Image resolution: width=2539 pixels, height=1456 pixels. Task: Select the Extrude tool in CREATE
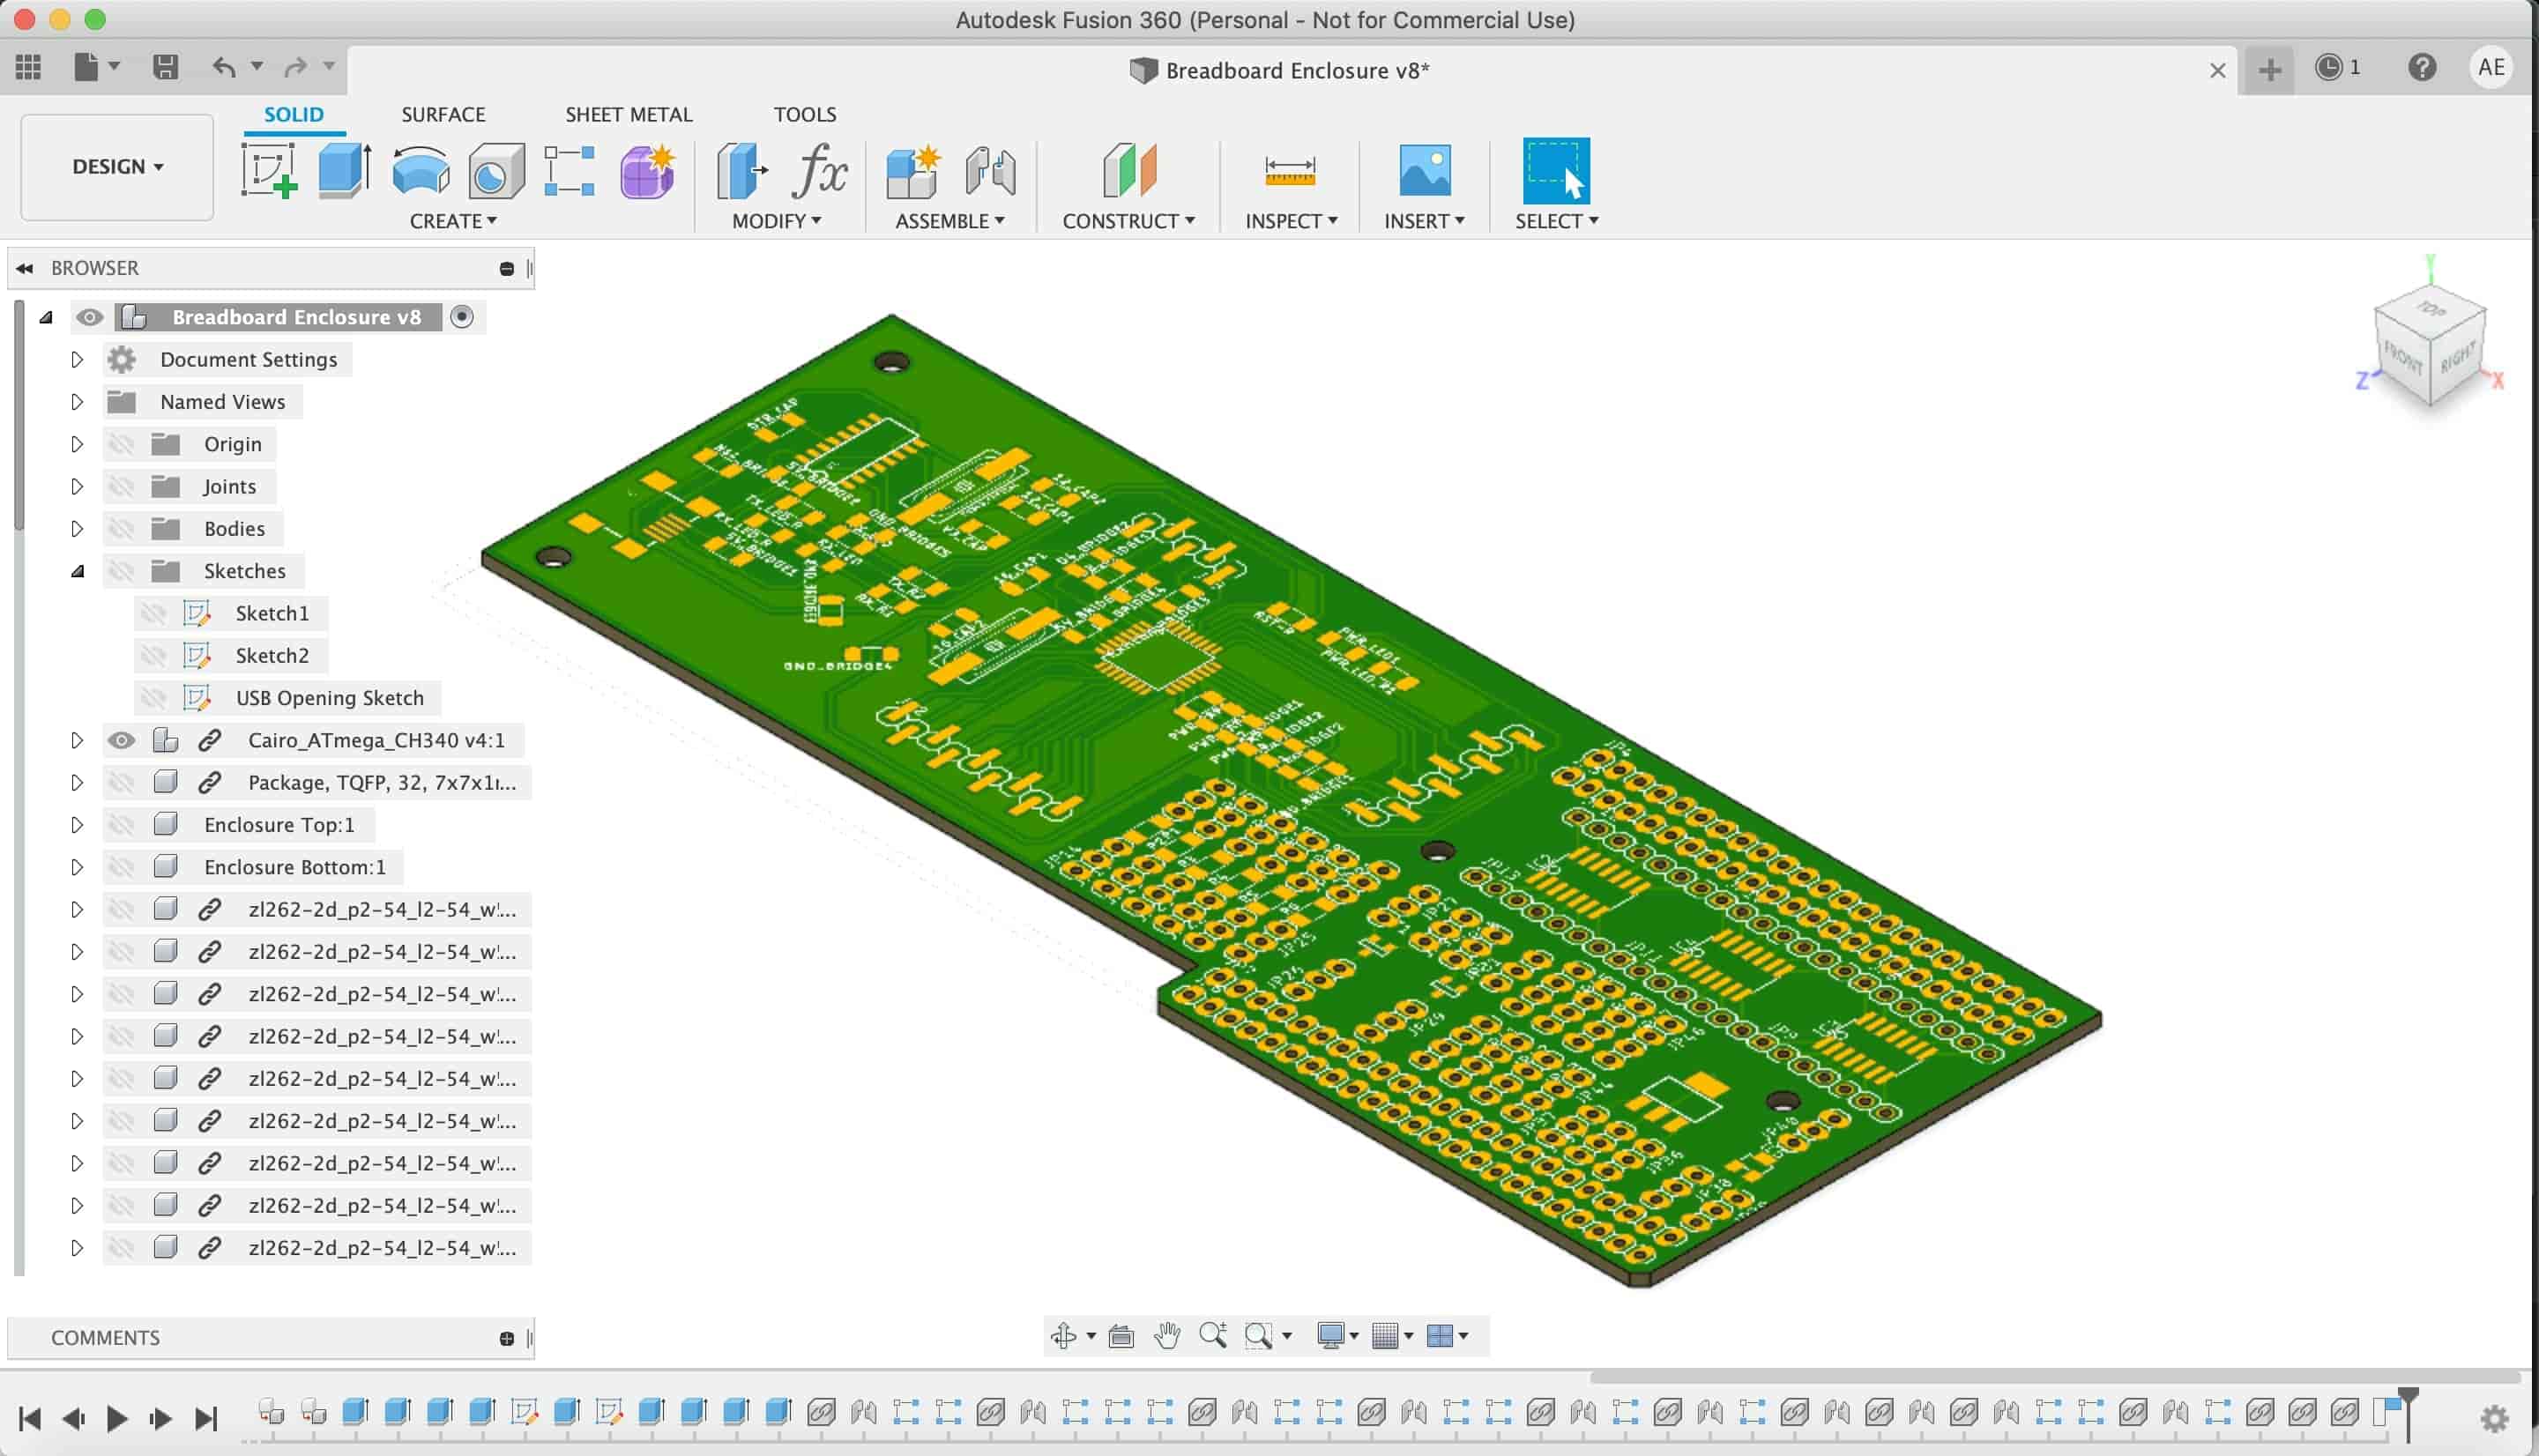coord(344,169)
